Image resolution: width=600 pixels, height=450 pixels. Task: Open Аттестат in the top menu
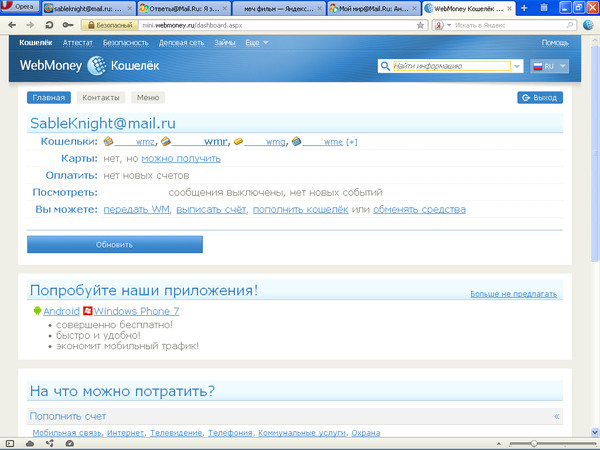pos(78,43)
